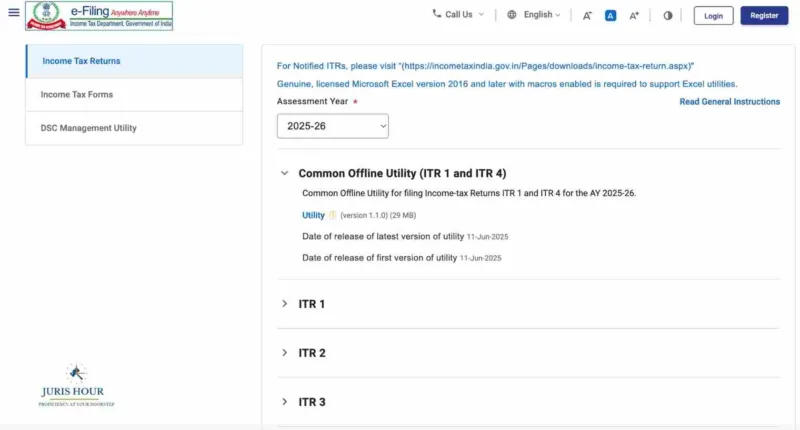Open Read General Instructions link
This screenshot has width=800, height=430.
coord(730,102)
